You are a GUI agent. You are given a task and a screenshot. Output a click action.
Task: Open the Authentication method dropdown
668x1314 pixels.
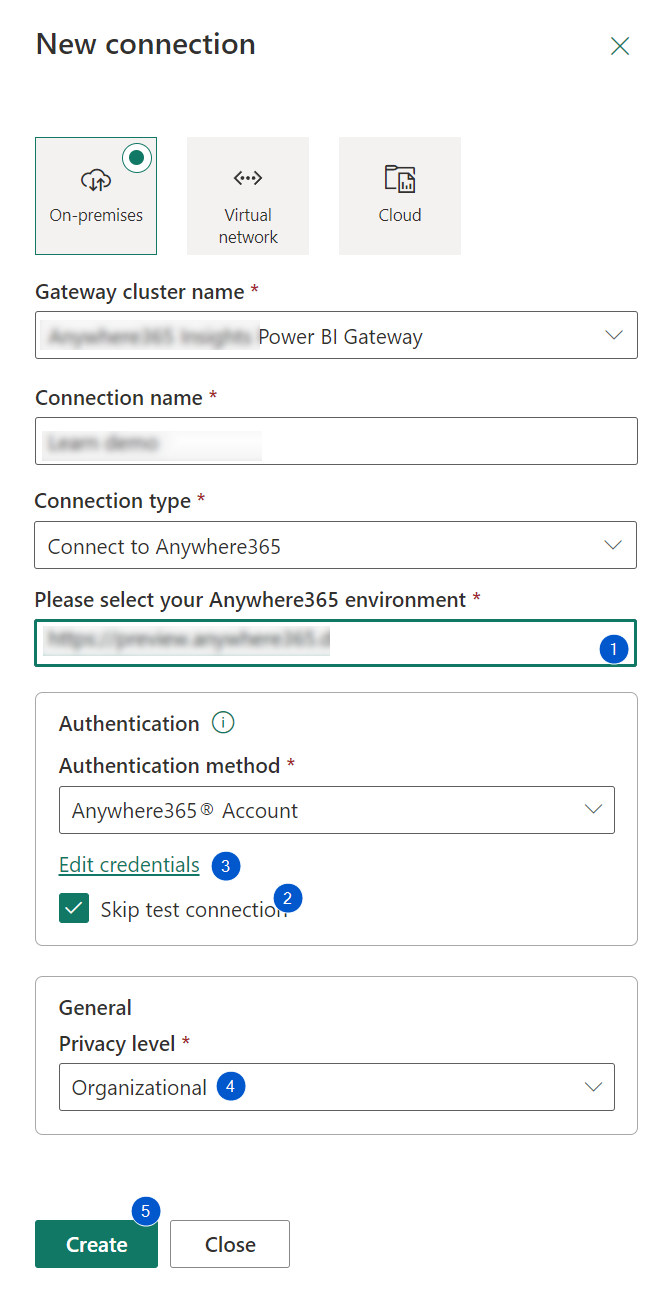(x=337, y=810)
